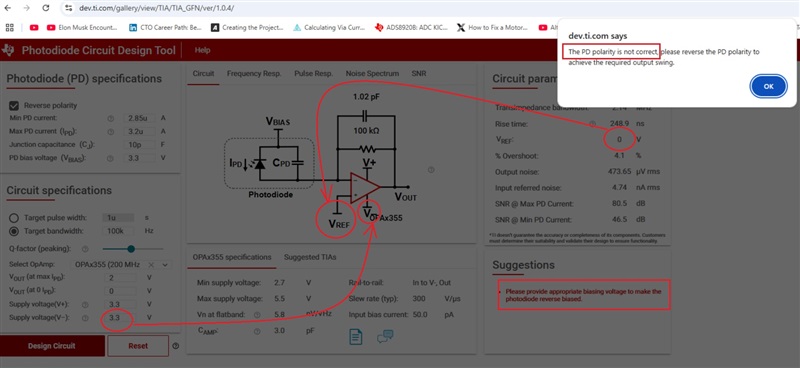Edit the PD bias voltage field
This screenshot has height=368, width=800.
[139, 158]
